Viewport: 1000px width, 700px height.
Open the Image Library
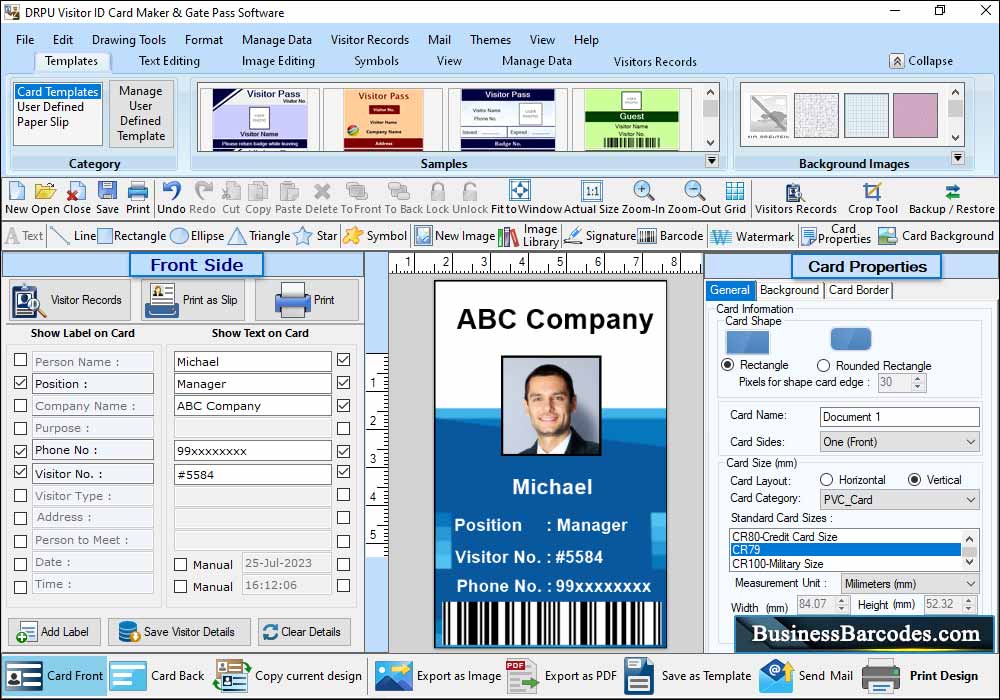[529, 236]
